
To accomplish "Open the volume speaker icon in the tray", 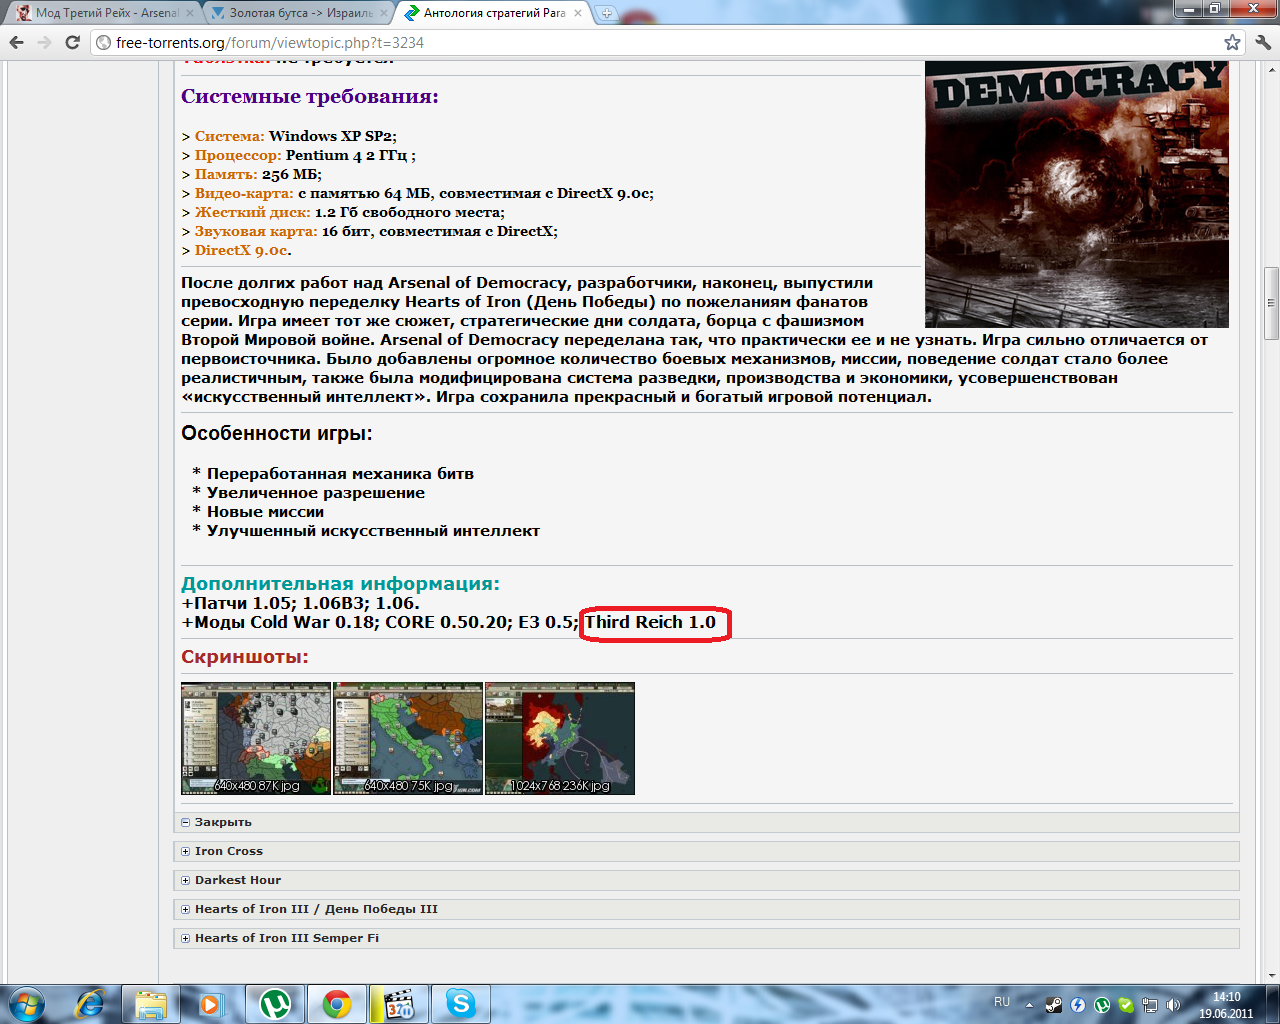I will click(x=1173, y=1005).
